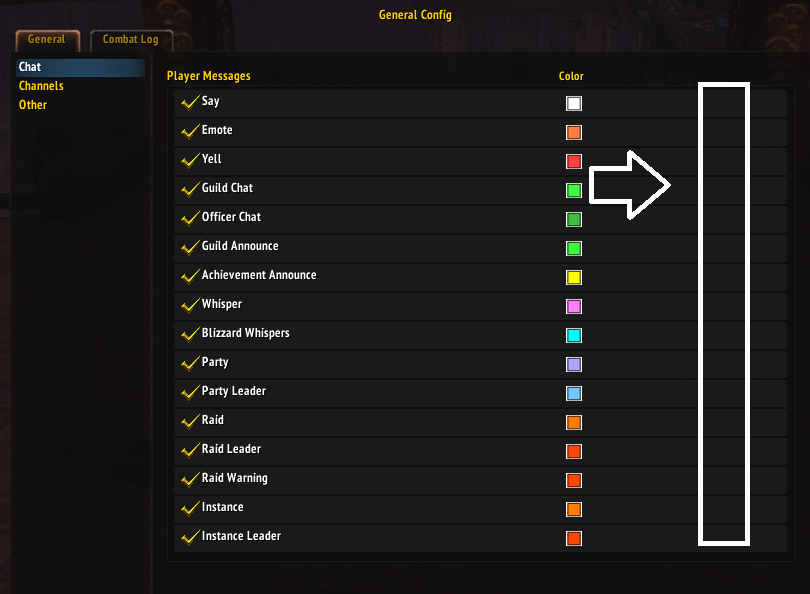This screenshot has width=810, height=594.
Task: Change the Party Leader color
Action: click(x=571, y=392)
